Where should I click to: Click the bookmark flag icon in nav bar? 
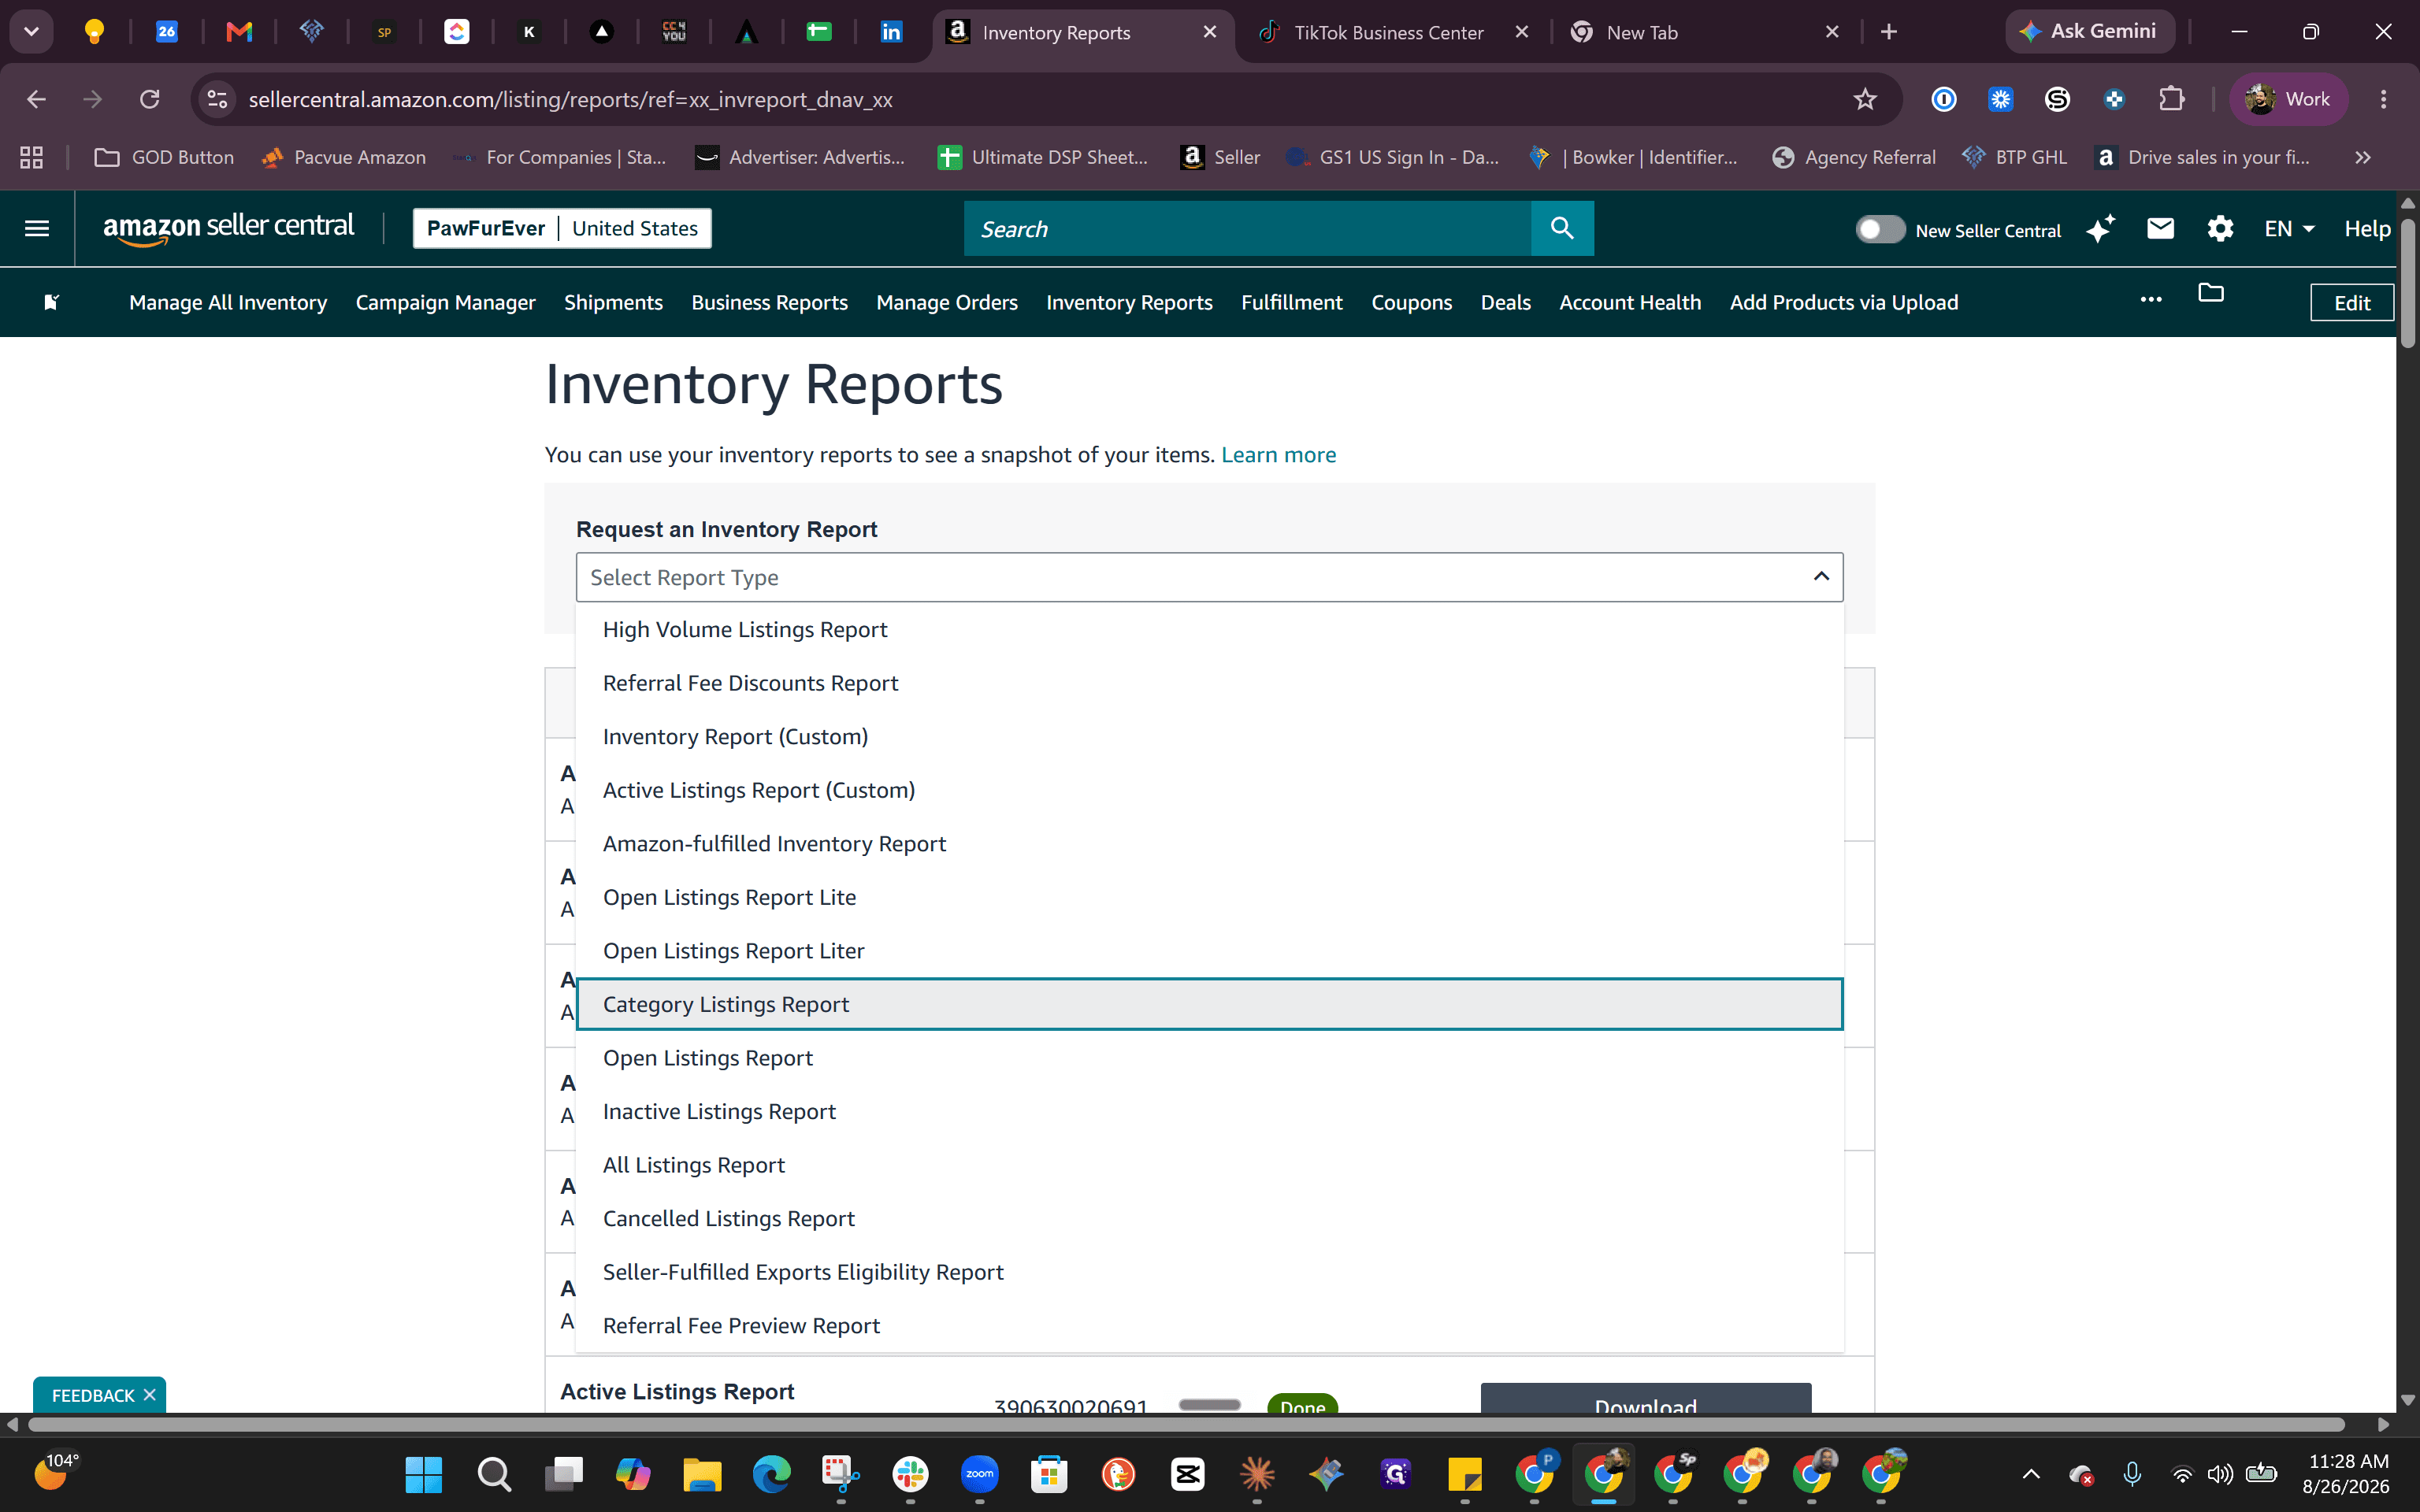51,302
